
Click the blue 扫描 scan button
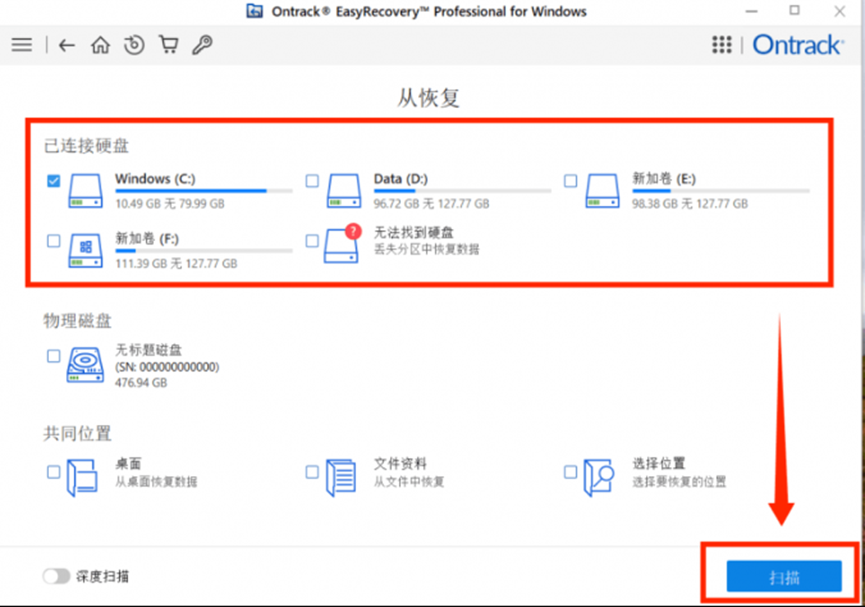(x=784, y=577)
